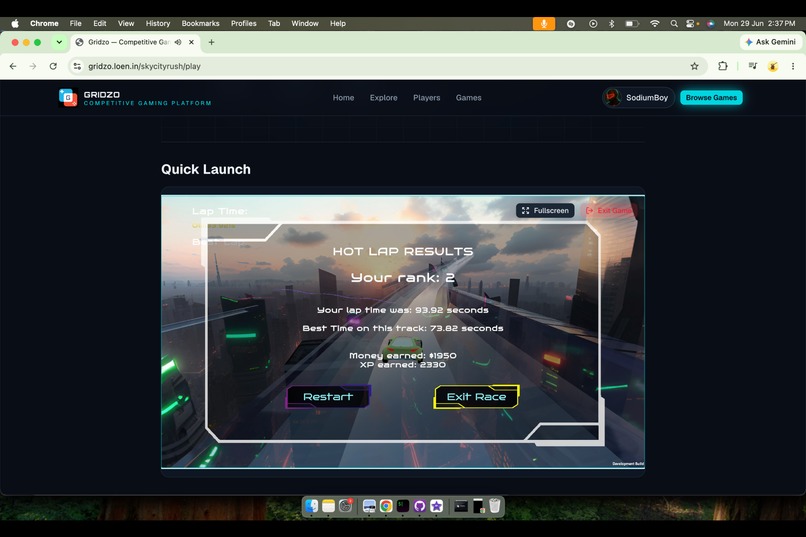The height and width of the screenshot is (537, 806).
Task: Click the Ask Gemini button
Action: pyautogui.click(x=770, y=42)
